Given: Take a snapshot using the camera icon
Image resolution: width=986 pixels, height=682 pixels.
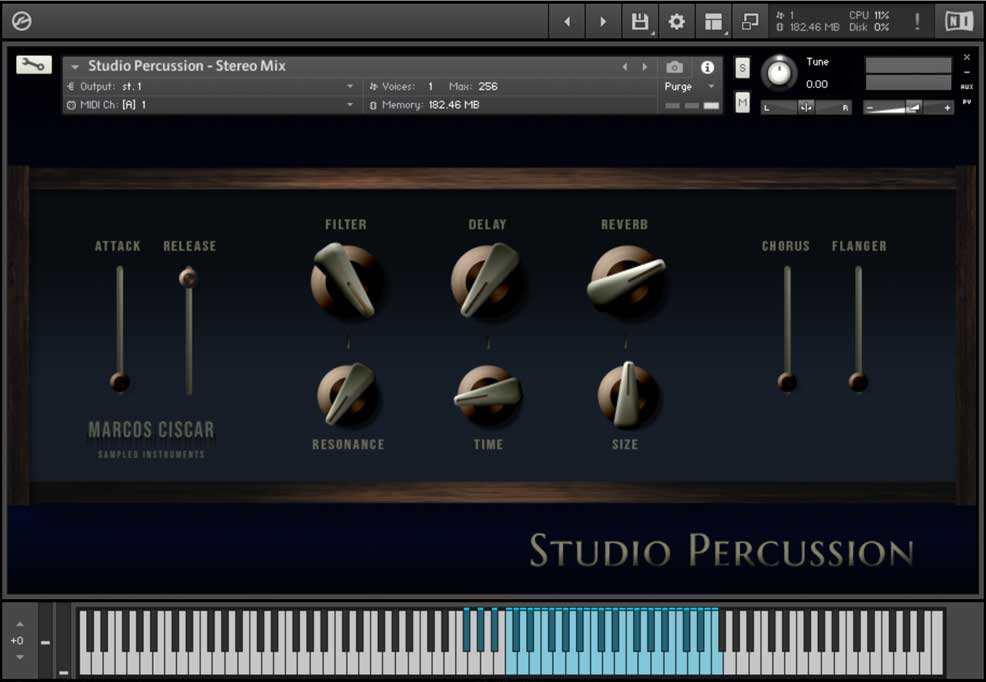Looking at the screenshot, I should pyautogui.click(x=675, y=67).
